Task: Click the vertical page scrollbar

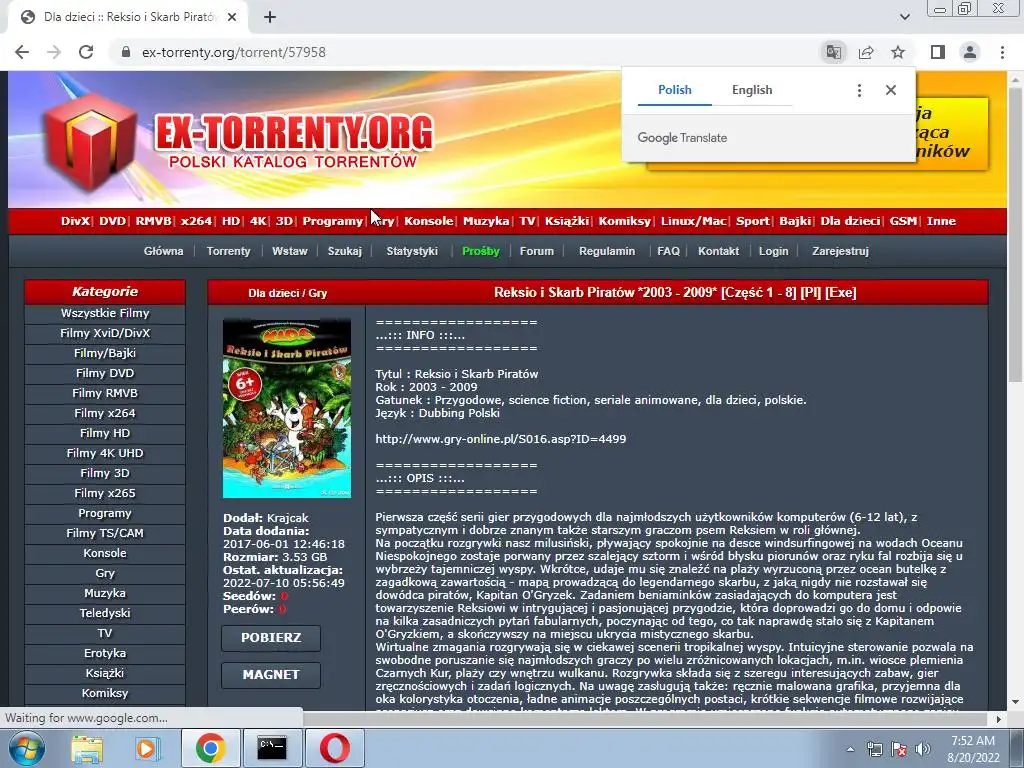Action: (1015, 235)
